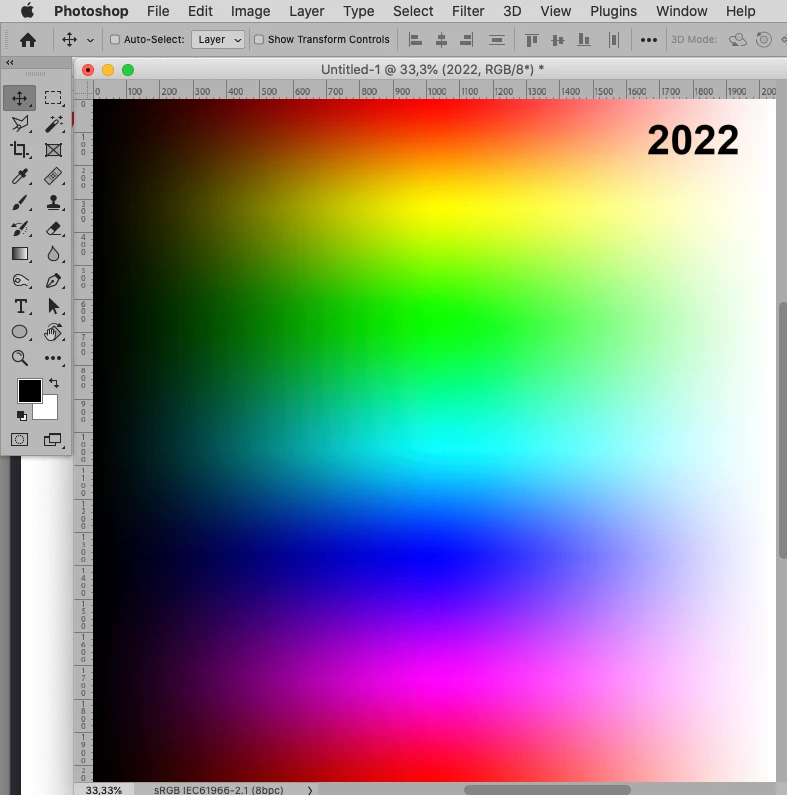Select the Gradient tool

pyautogui.click(x=20, y=254)
